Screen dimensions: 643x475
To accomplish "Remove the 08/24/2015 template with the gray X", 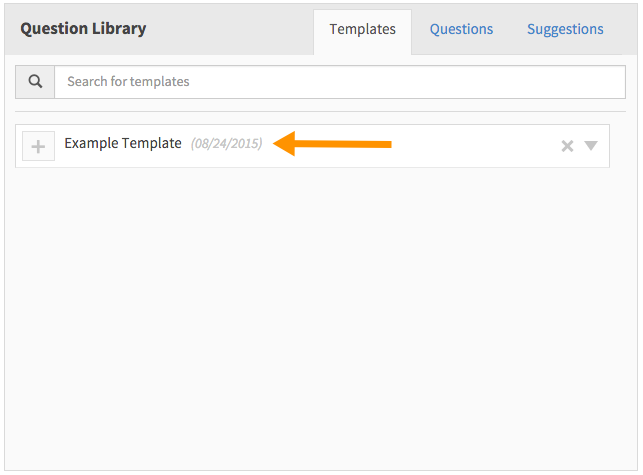I will click(567, 146).
